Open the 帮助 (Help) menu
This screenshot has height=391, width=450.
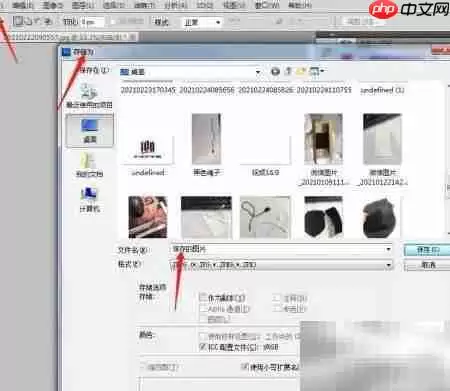pyautogui.click(x=300, y=5)
